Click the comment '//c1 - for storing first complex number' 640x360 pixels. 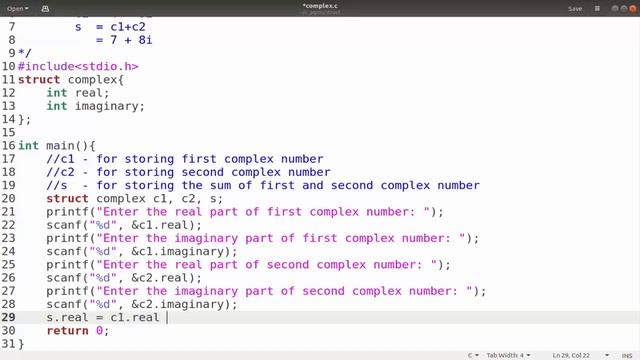pos(184,159)
